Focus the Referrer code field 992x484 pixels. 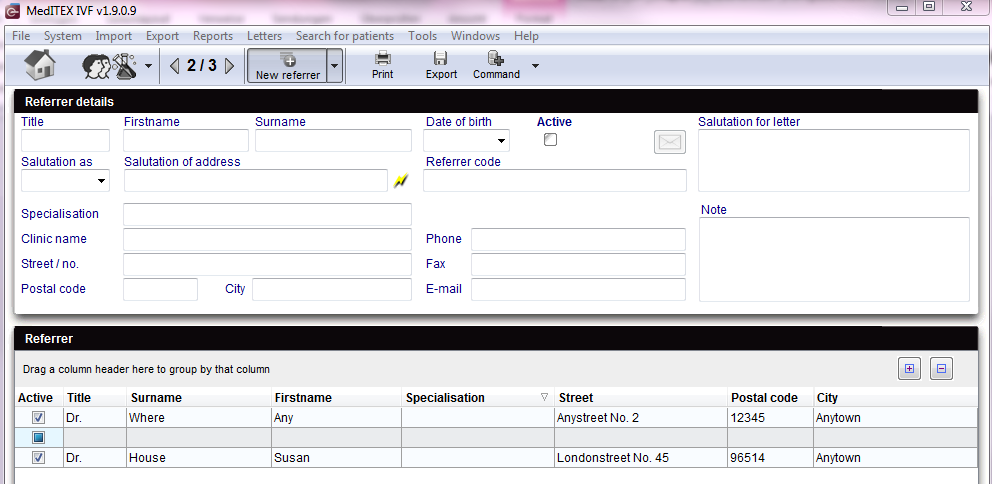[x=555, y=181]
